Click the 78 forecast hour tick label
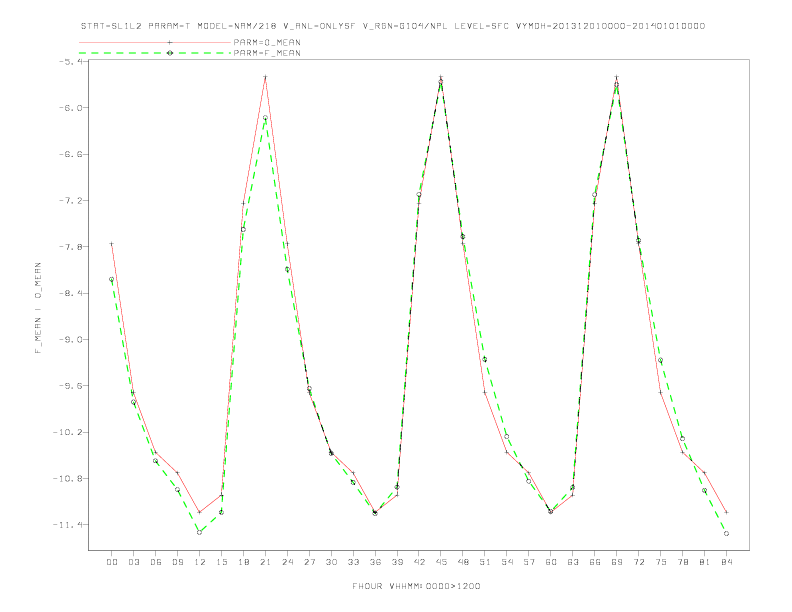792x612 pixels. (x=683, y=562)
